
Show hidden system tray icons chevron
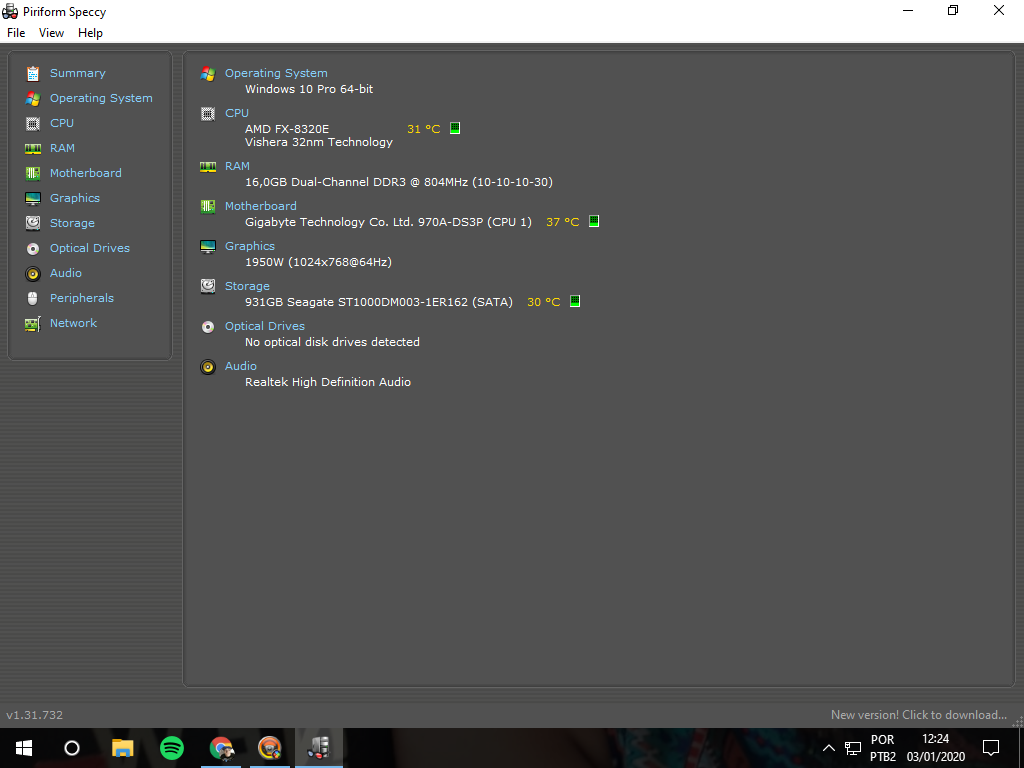click(828, 748)
